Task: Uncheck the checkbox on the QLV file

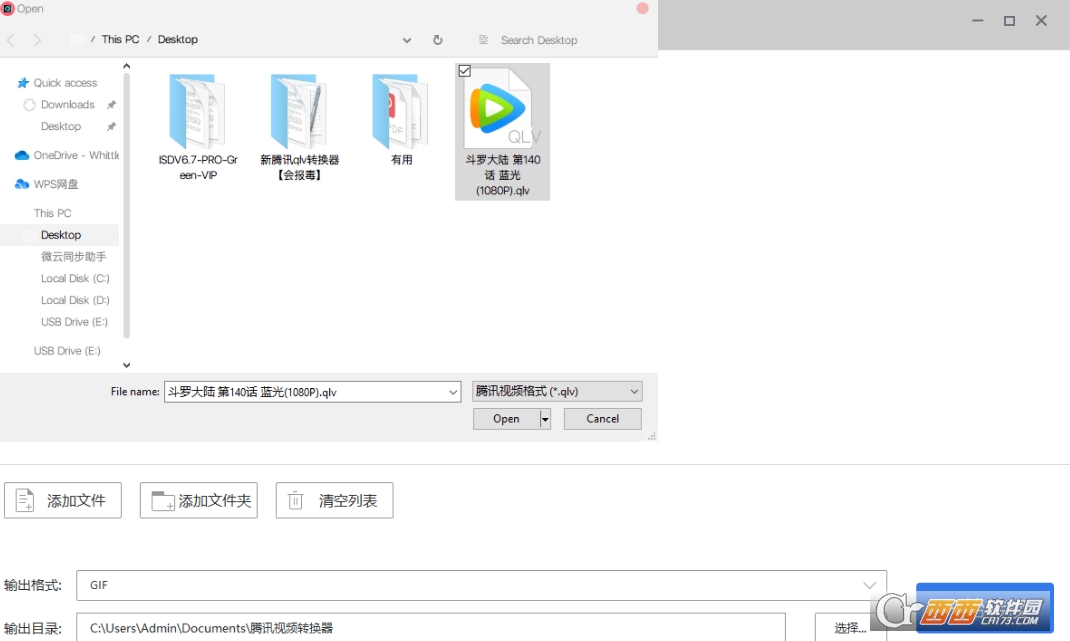Action: pos(464,71)
